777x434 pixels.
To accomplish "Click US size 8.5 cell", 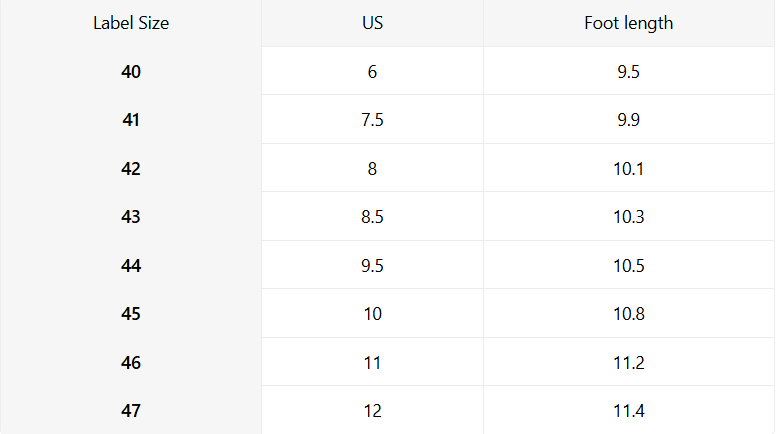I will [372, 217].
